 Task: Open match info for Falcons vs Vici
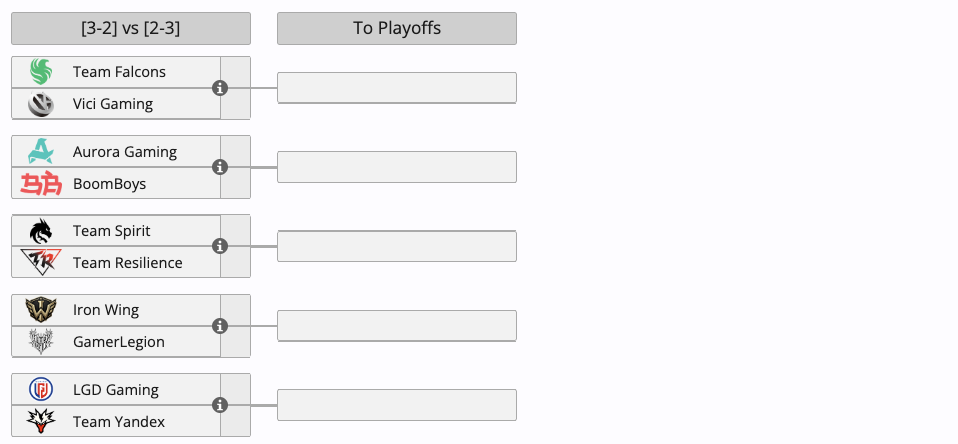tap(220, 88)
